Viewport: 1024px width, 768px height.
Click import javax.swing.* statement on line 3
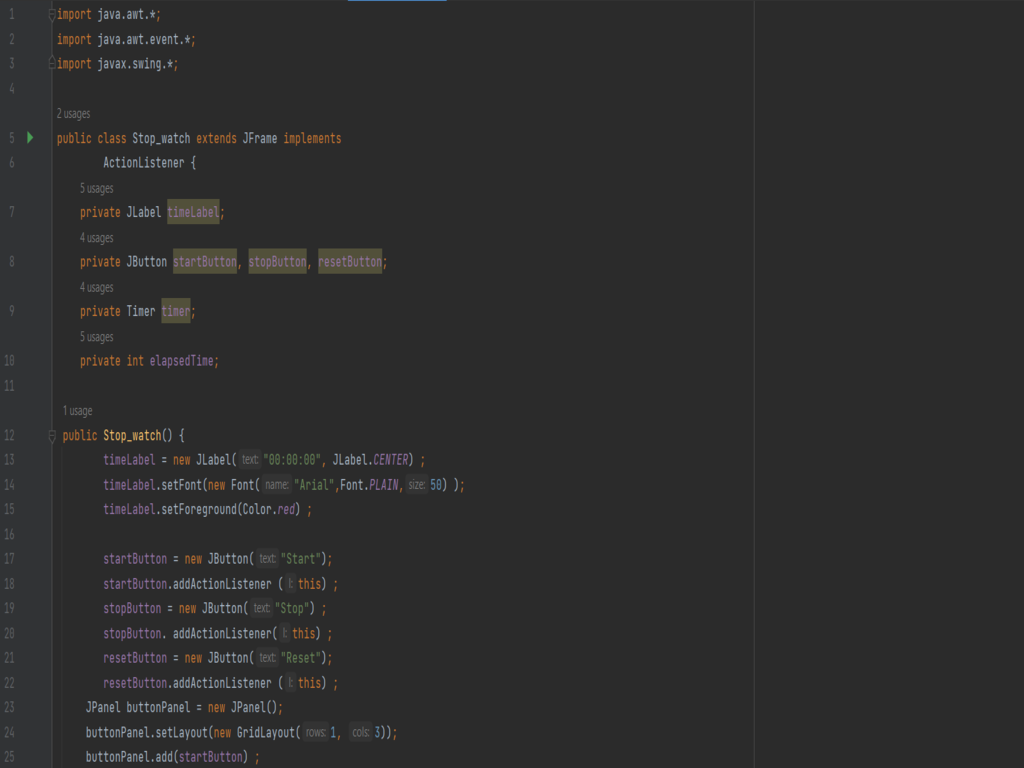118,64
